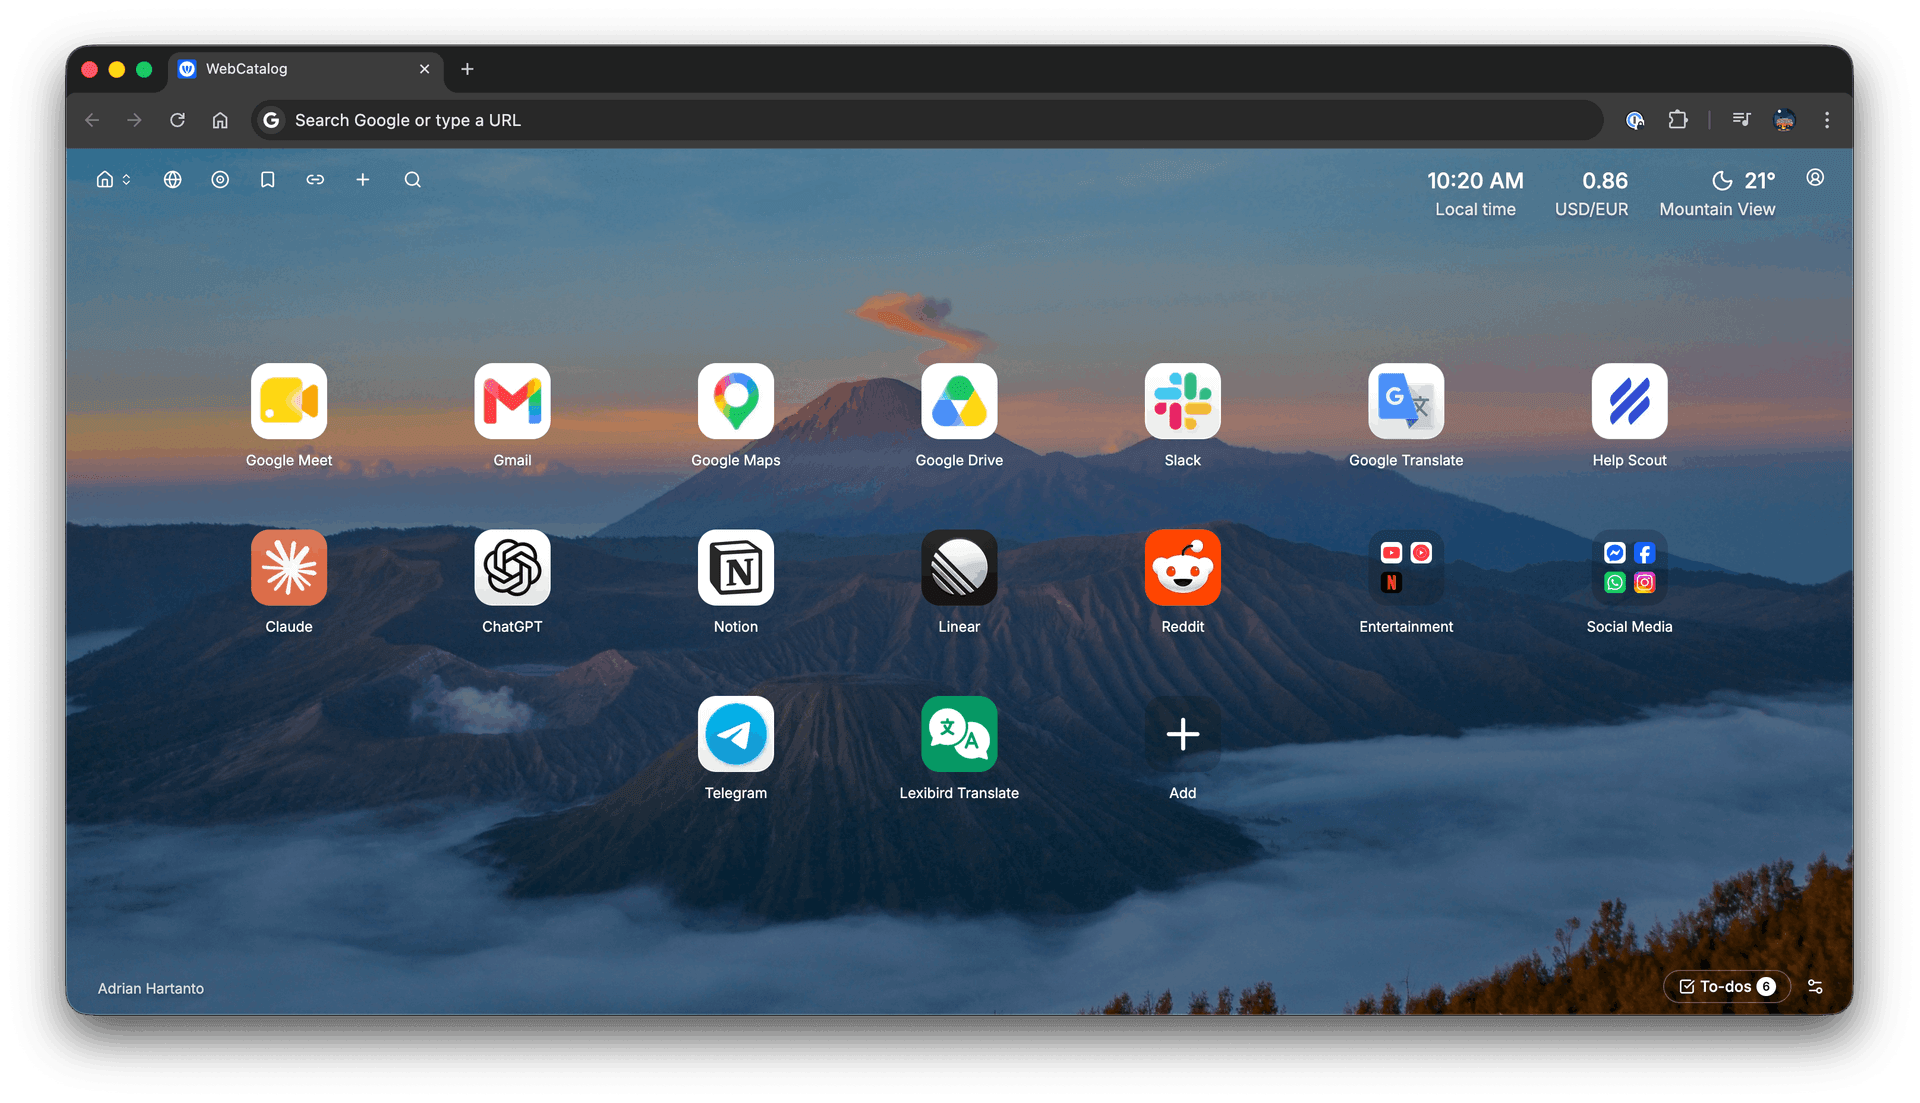Open Help Scout app
1920x1103 pixels.
(x=1630, y=401)
